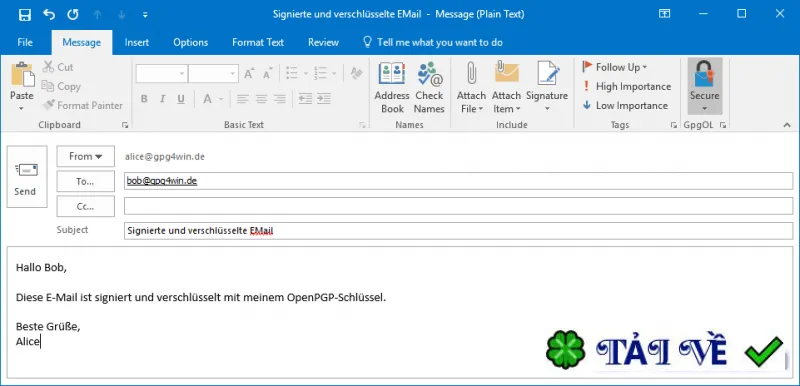The width and height of the screenshot is (800, 386).
Task: Click the Cc... button
Action: (x=85, y=206)
